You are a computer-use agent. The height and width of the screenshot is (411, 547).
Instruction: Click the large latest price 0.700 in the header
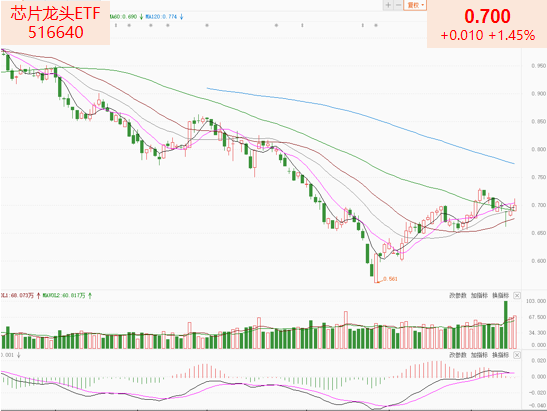click(487, 16)
